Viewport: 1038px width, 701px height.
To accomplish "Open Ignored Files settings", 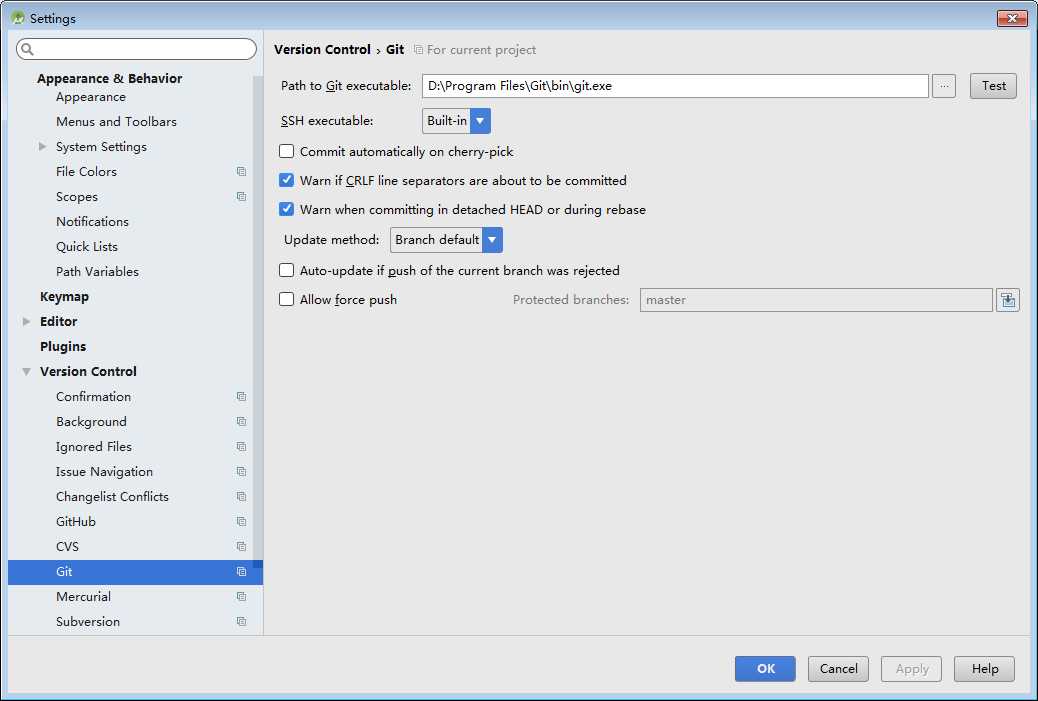I will (x=94, y=447).
